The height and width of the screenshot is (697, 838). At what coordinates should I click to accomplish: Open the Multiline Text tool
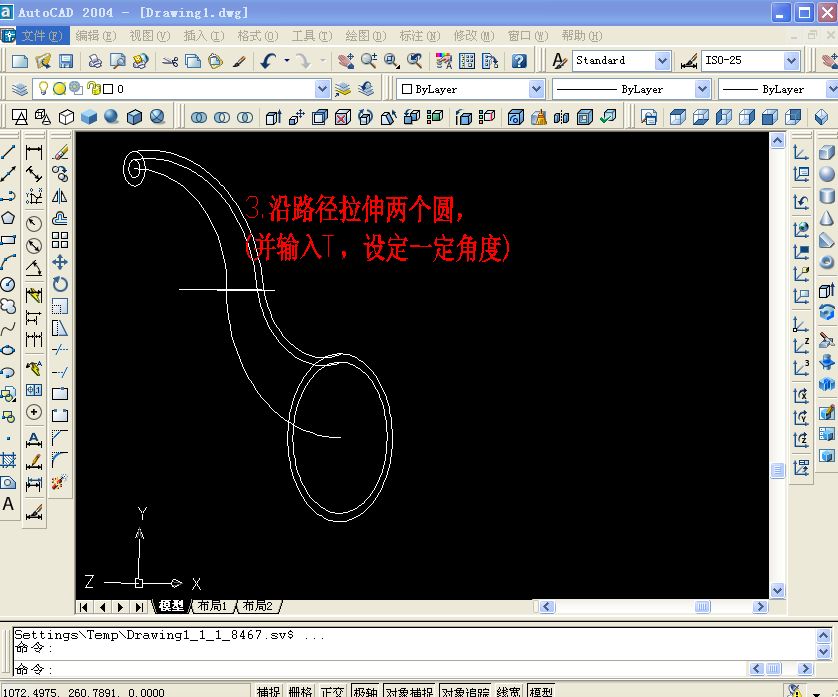7,504
